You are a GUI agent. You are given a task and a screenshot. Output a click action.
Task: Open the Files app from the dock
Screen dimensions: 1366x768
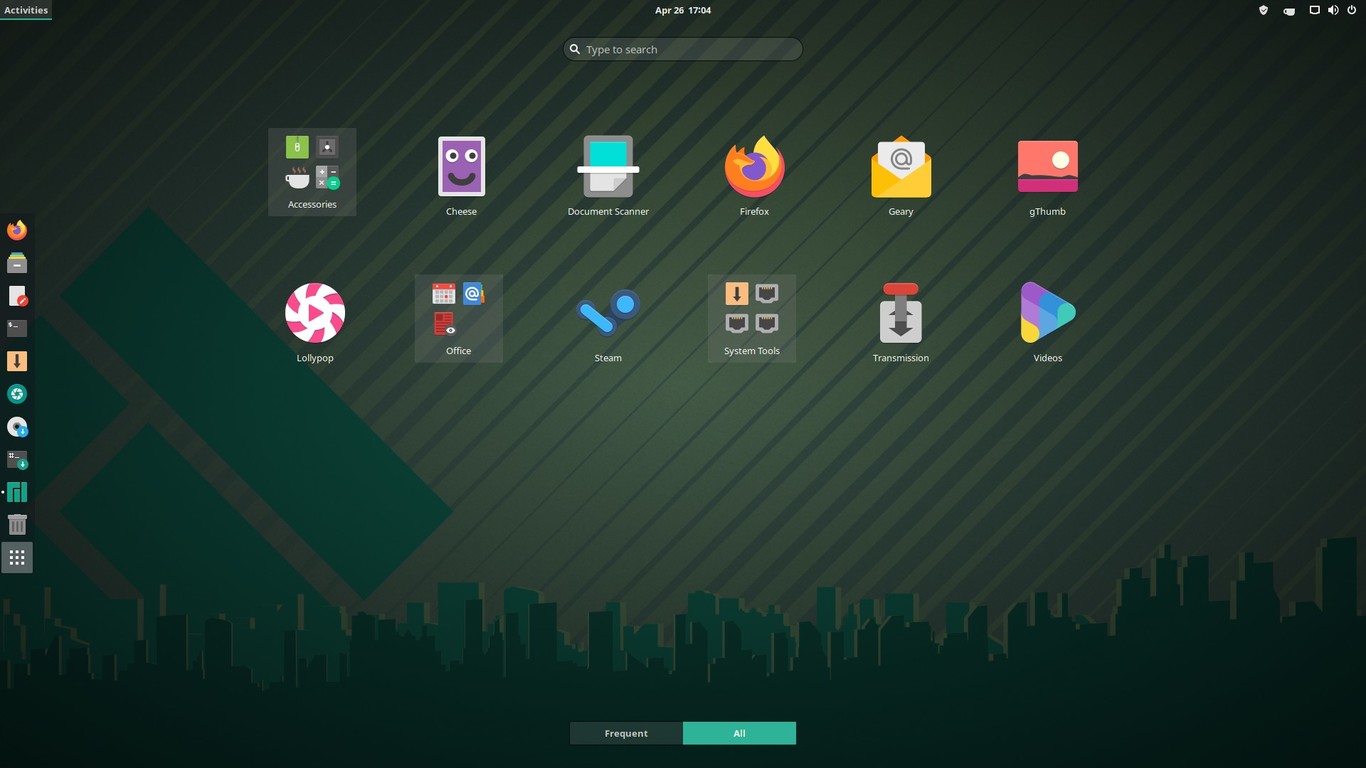[17, 262]
